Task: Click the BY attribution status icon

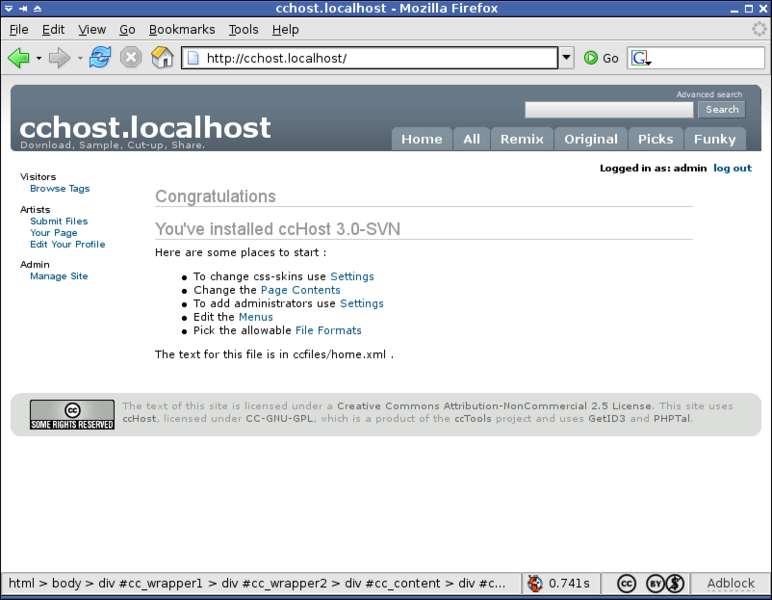Action: pos(655,584)
